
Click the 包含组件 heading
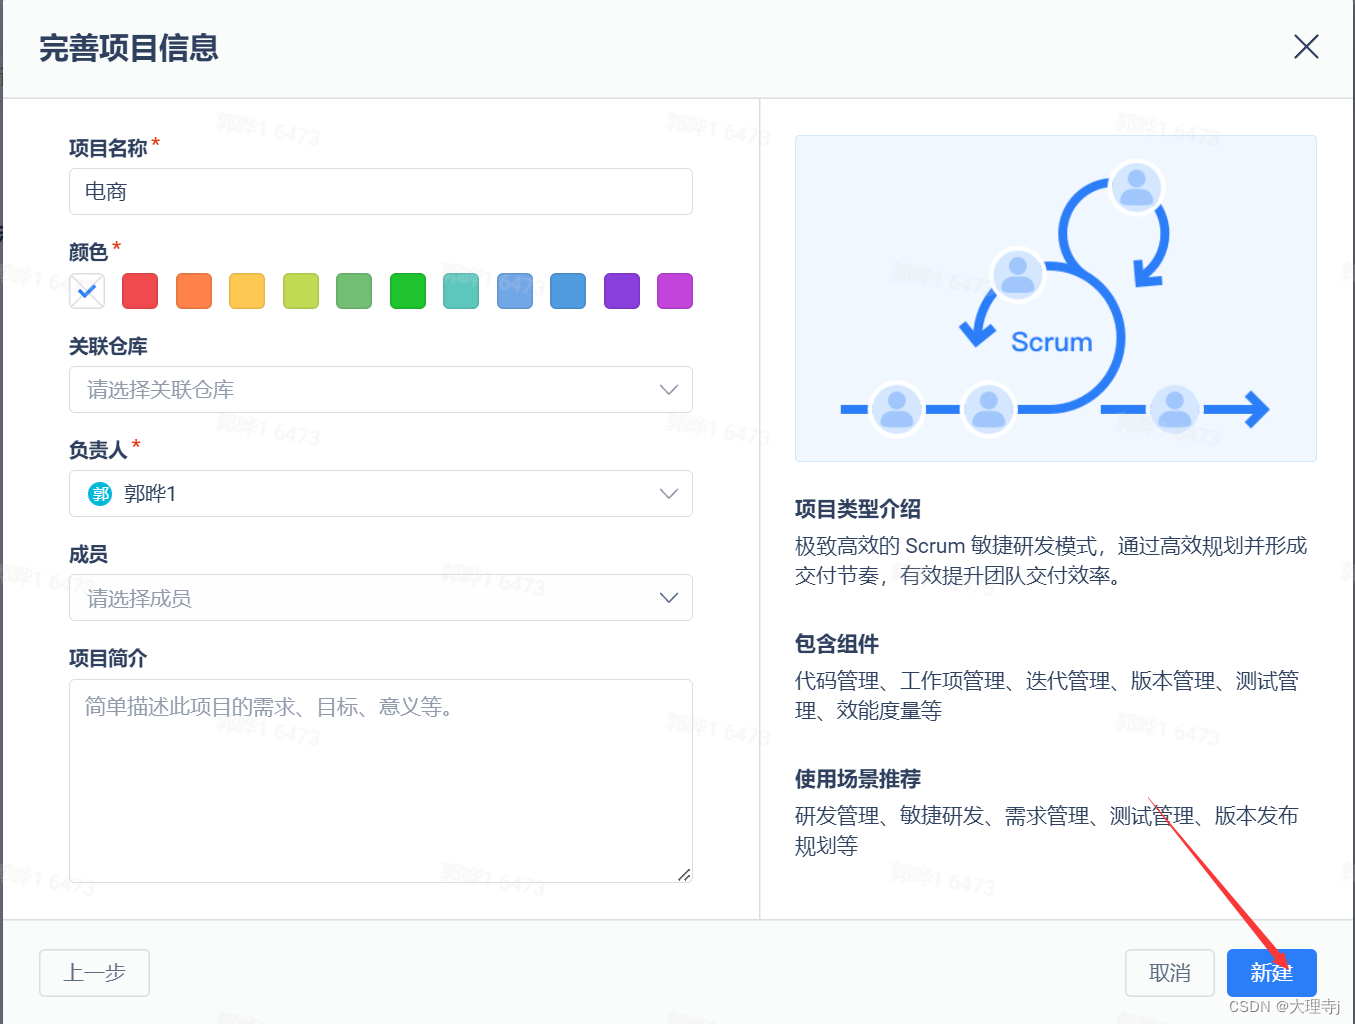[x=837, y=644]
